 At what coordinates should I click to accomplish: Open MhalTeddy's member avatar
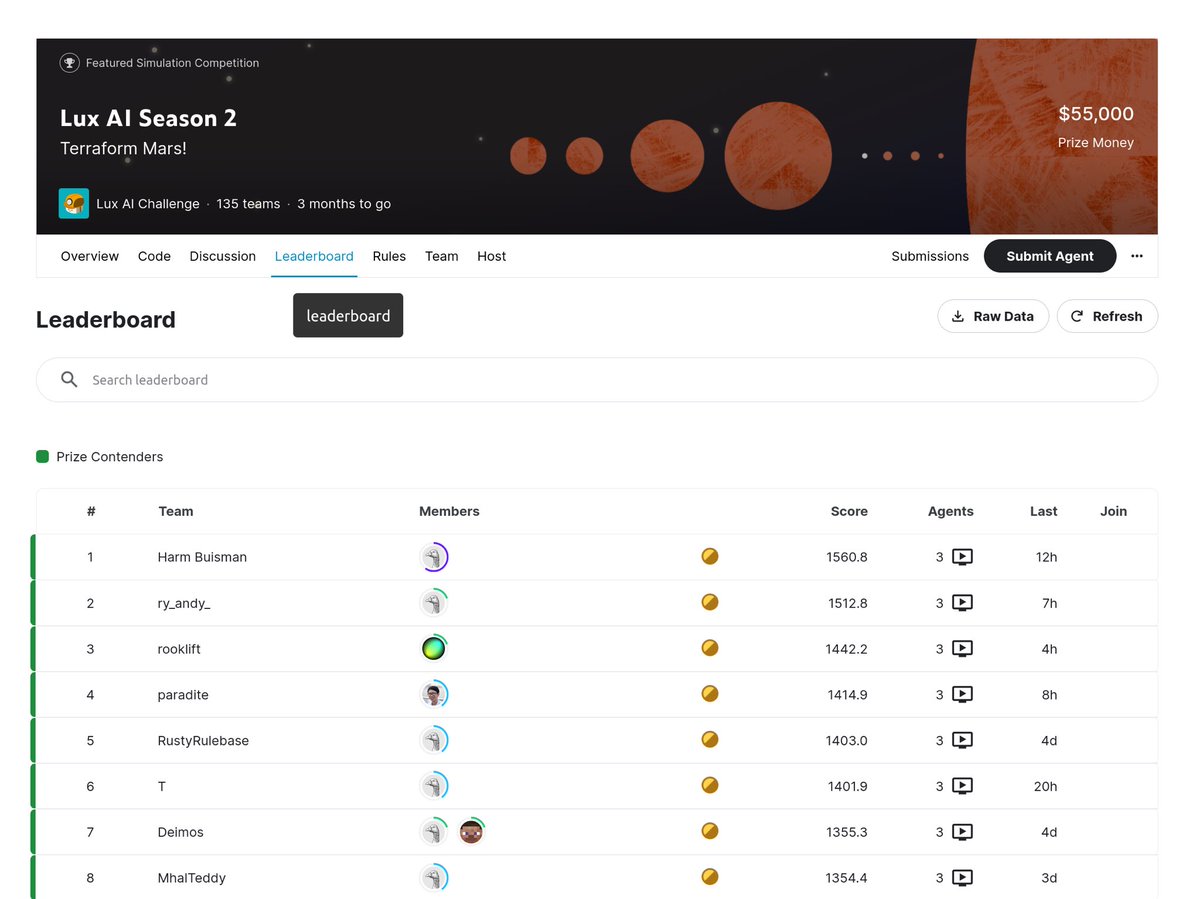434,878
